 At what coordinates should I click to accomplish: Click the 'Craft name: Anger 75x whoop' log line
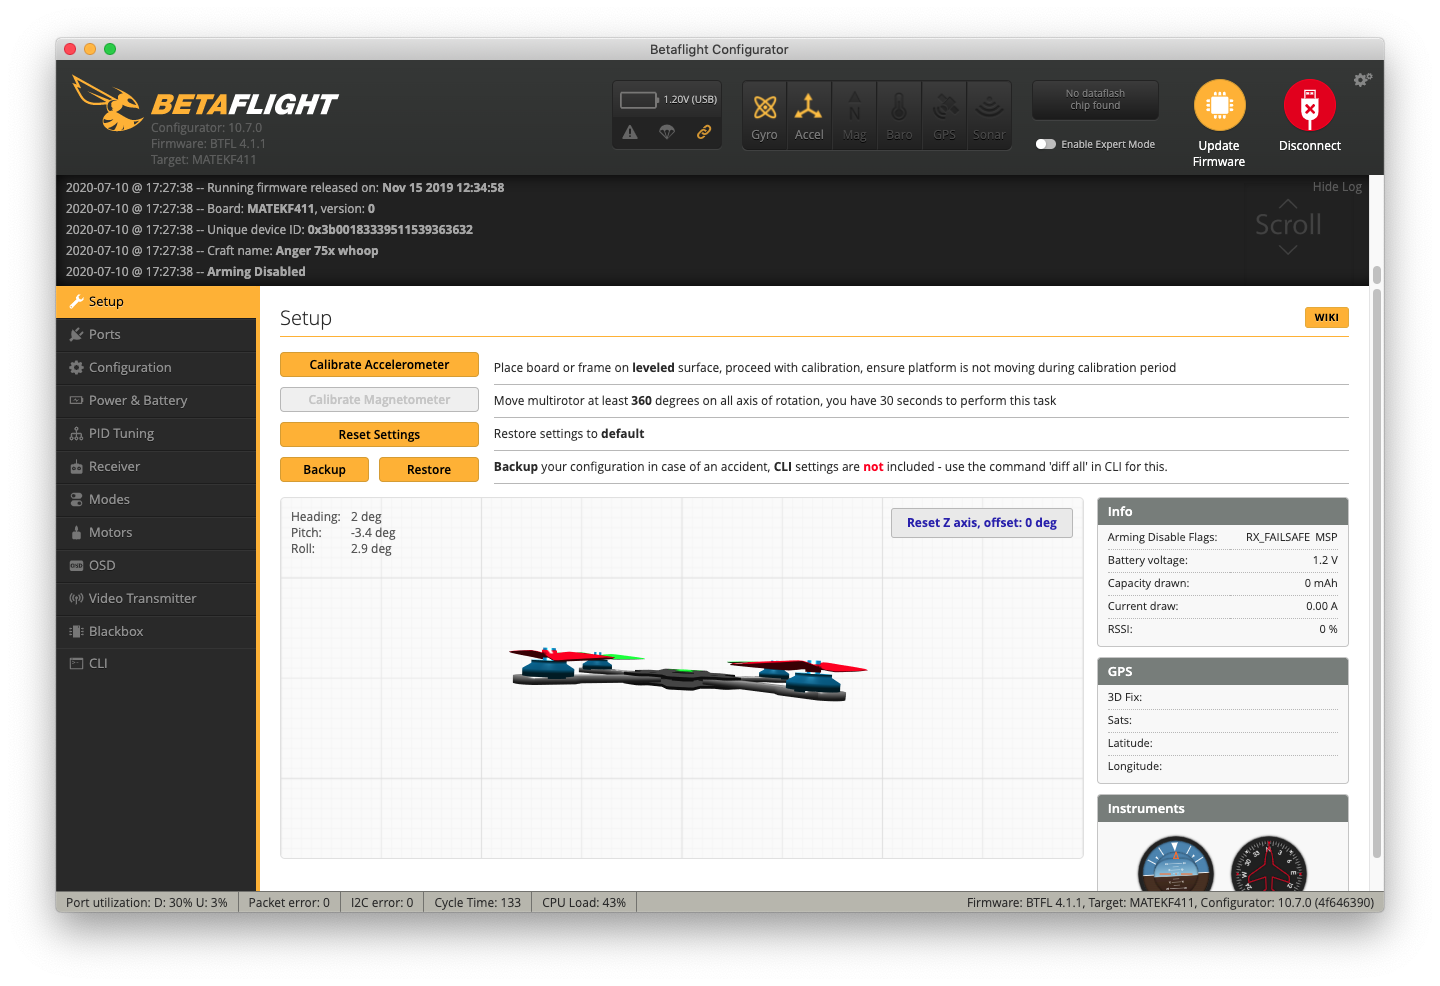pyautogui.click(x=222, y=251)
